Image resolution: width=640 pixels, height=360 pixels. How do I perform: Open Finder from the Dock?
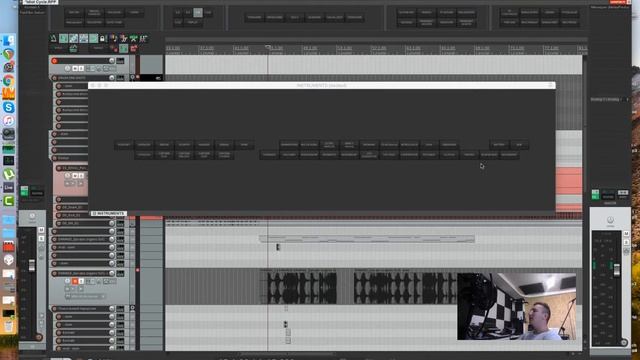coord(9,41)
